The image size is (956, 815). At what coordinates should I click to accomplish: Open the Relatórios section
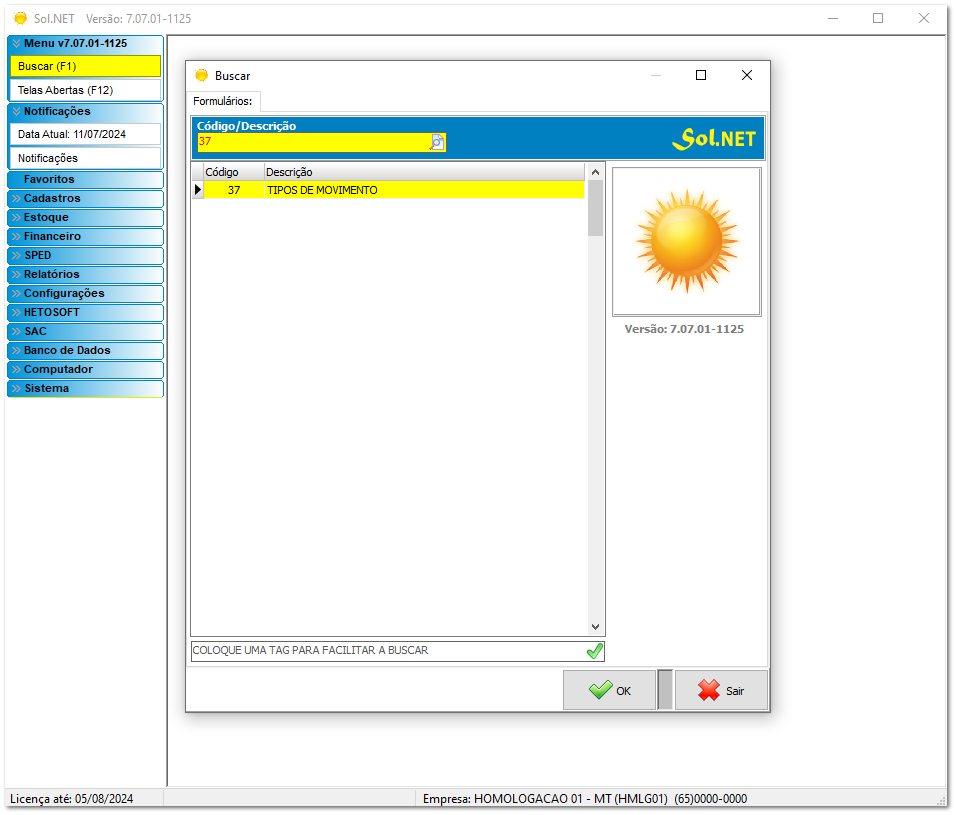84,275
